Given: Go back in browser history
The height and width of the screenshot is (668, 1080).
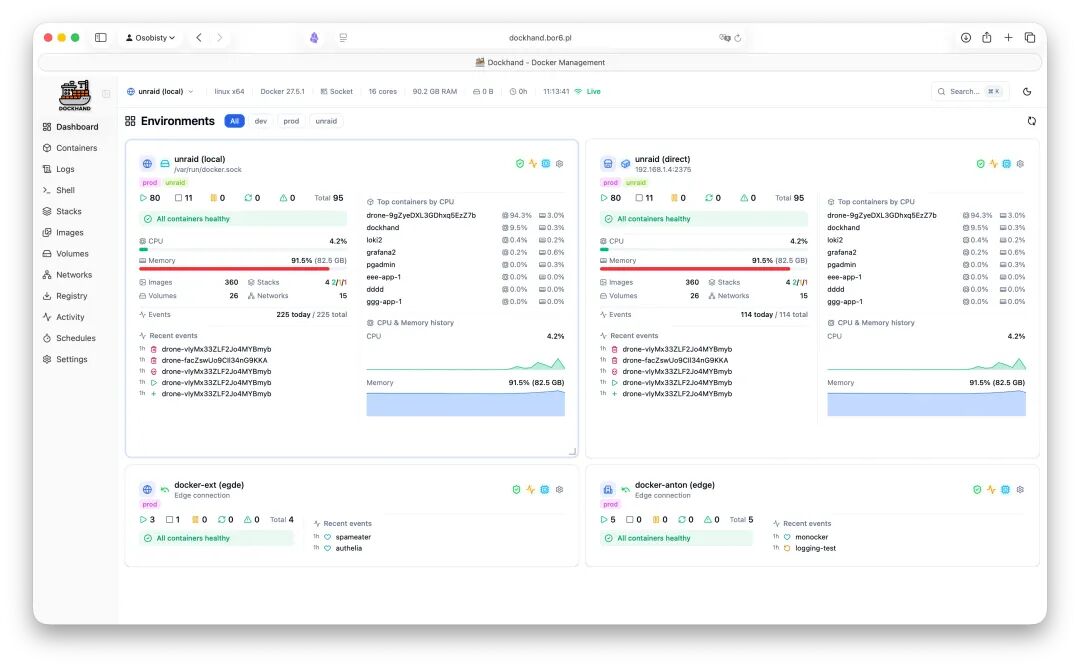Looking at the screenshot, I should click(x=198, y=38).
